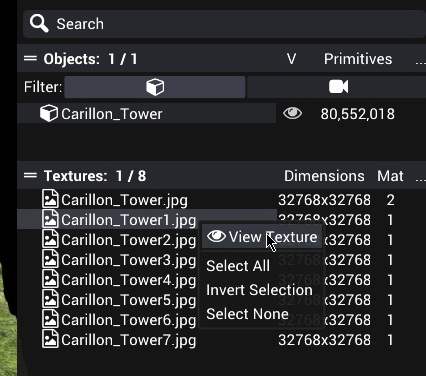Click image icon beside Carillon_Tower5.jpg
426x376 pixels.
tap(50, 299)
